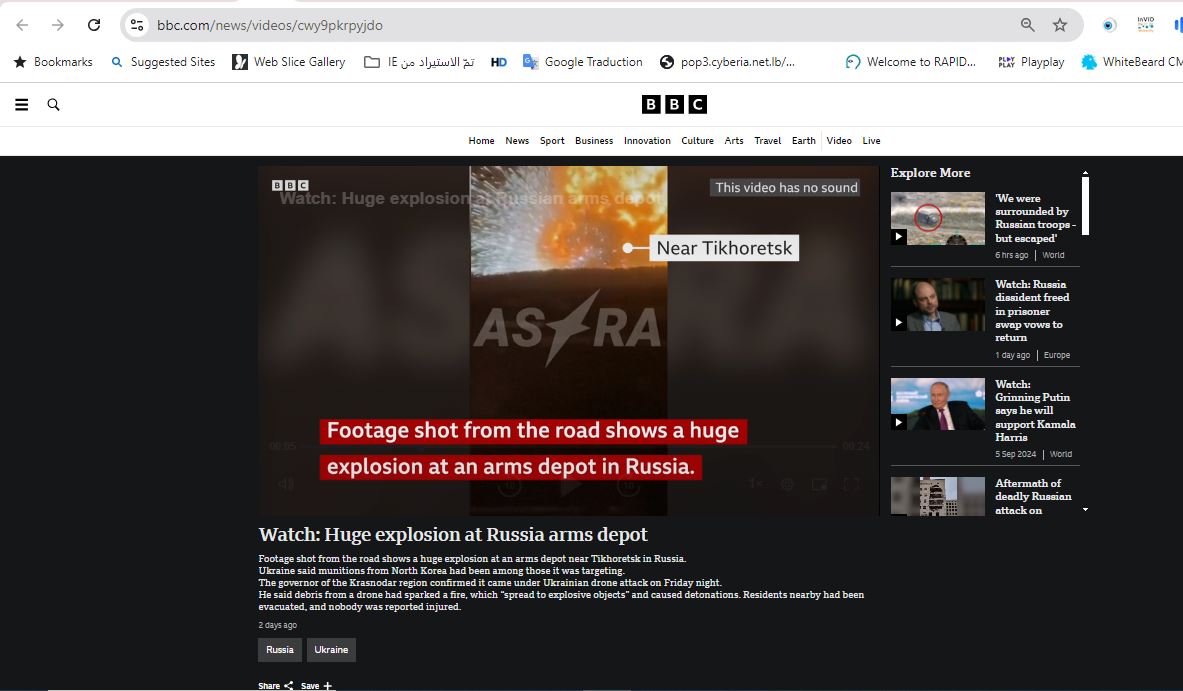1183x691 pixels.
Task: Click the Ukraine topic tag
Action: pyautogui.click(x=331, y=650)
